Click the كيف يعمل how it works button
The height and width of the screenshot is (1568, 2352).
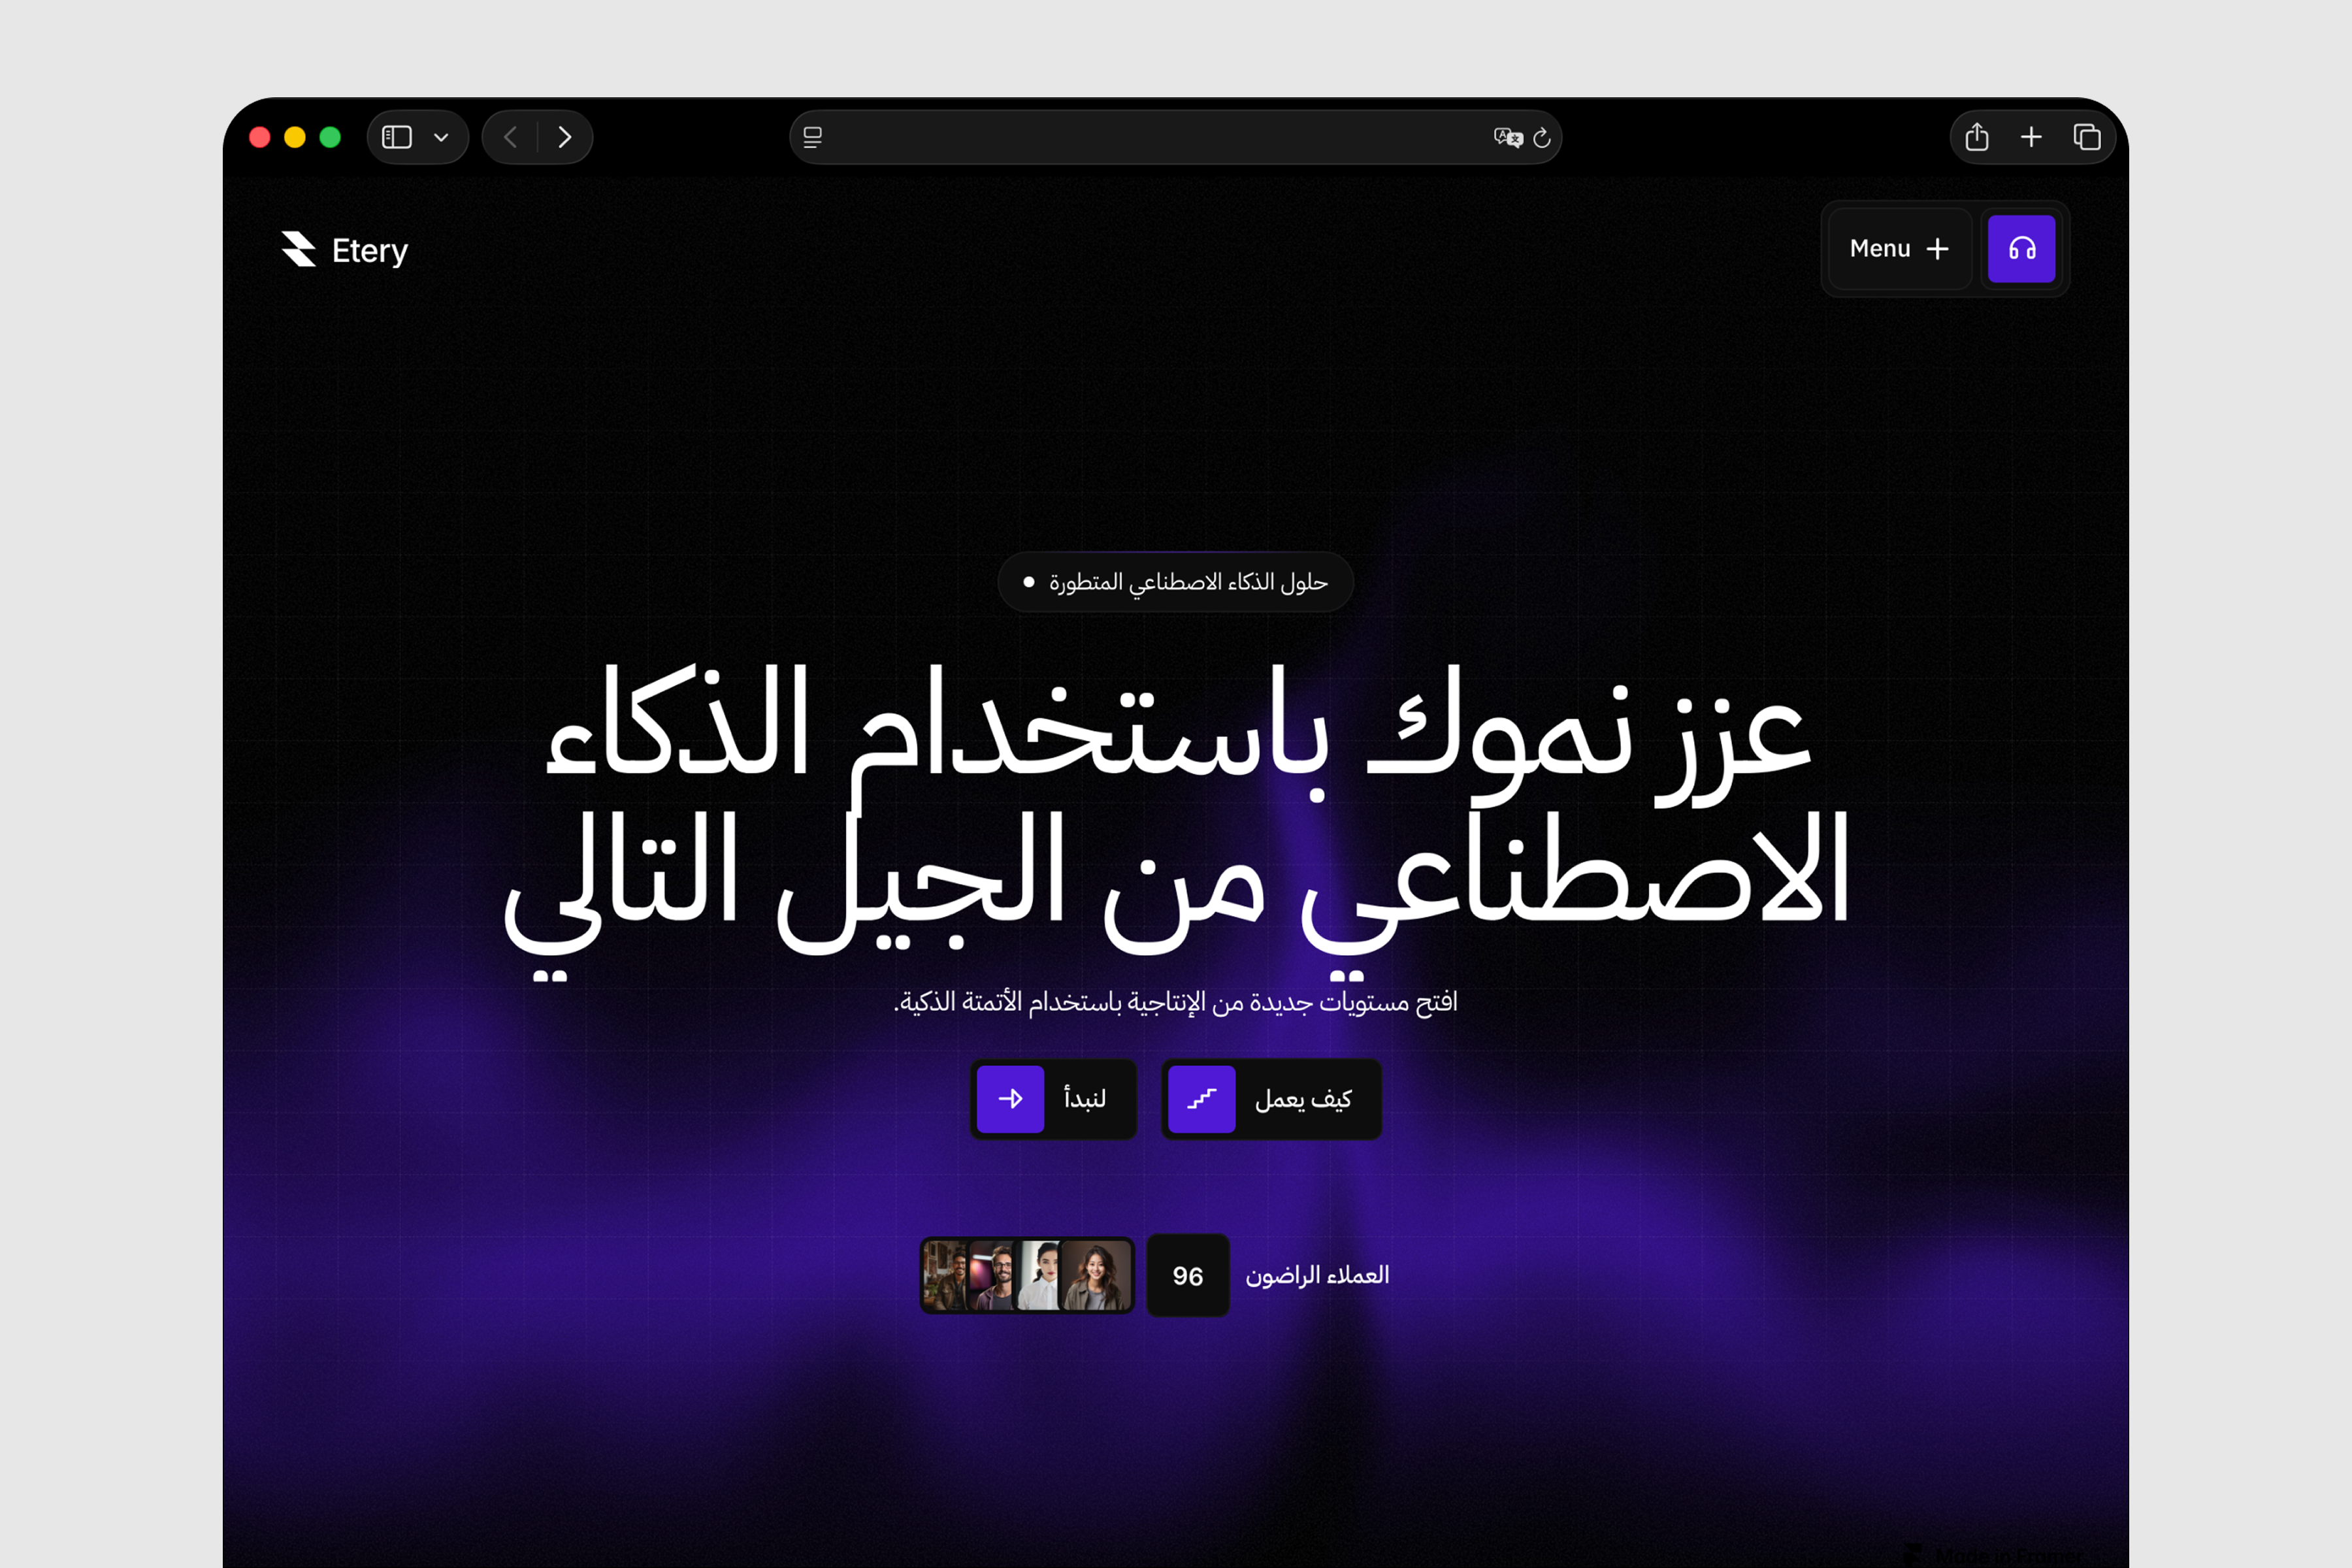click(x=1271, y=1099)
